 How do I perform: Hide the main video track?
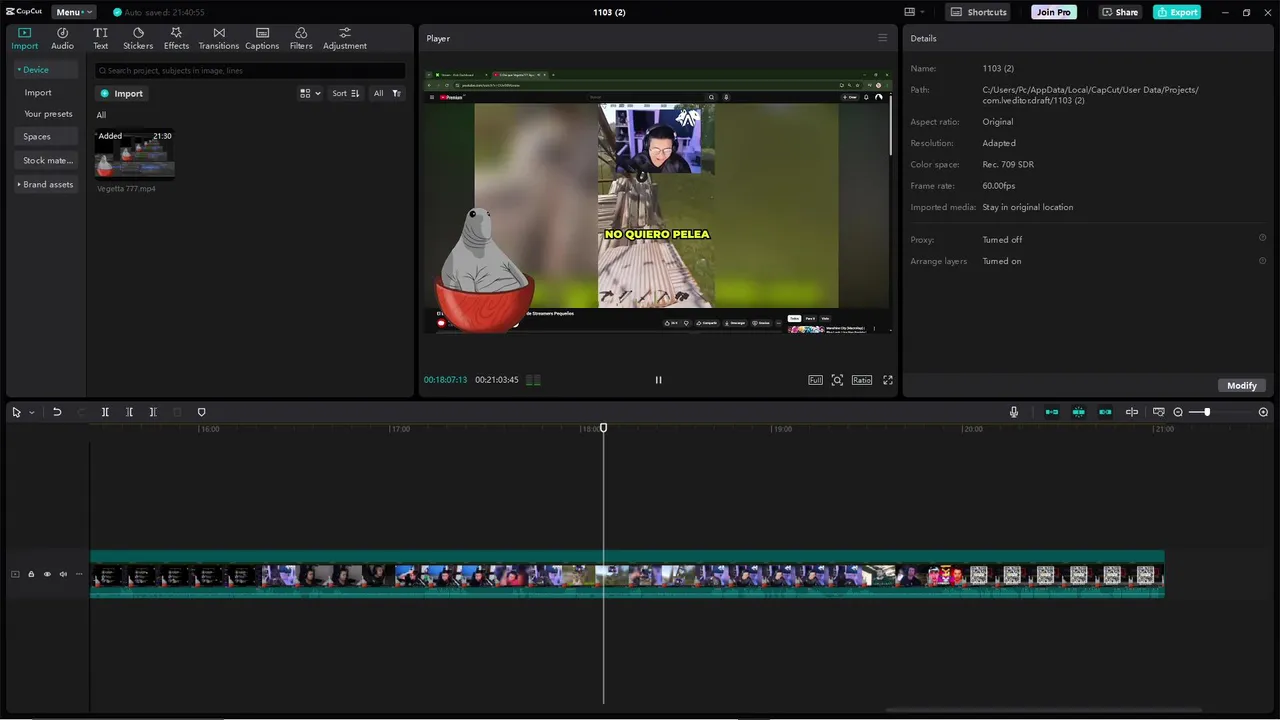(x=47, y=574)
